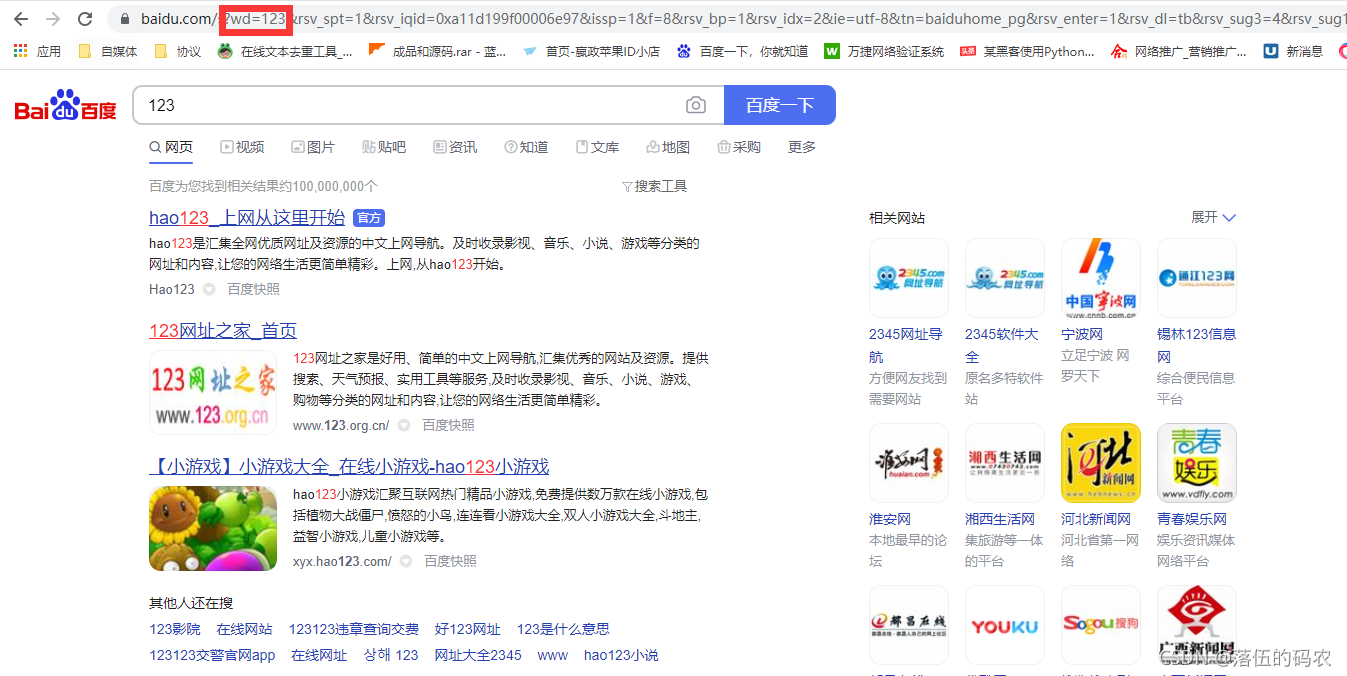Open 百度快照 for xyx.hao123.com result

[450, 562]
